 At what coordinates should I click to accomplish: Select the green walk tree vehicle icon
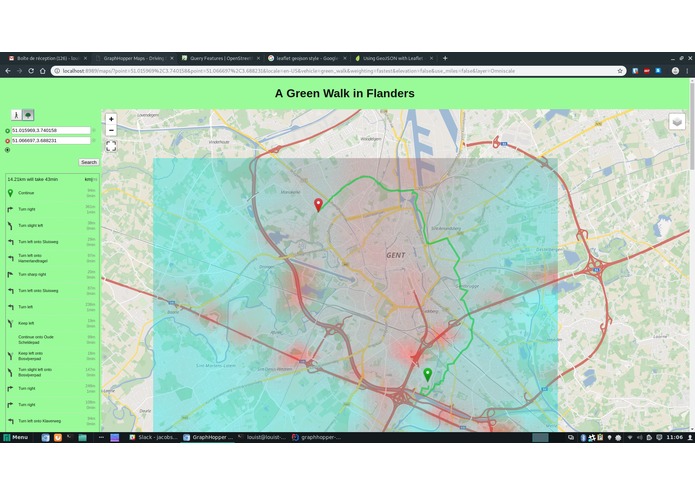28,115
